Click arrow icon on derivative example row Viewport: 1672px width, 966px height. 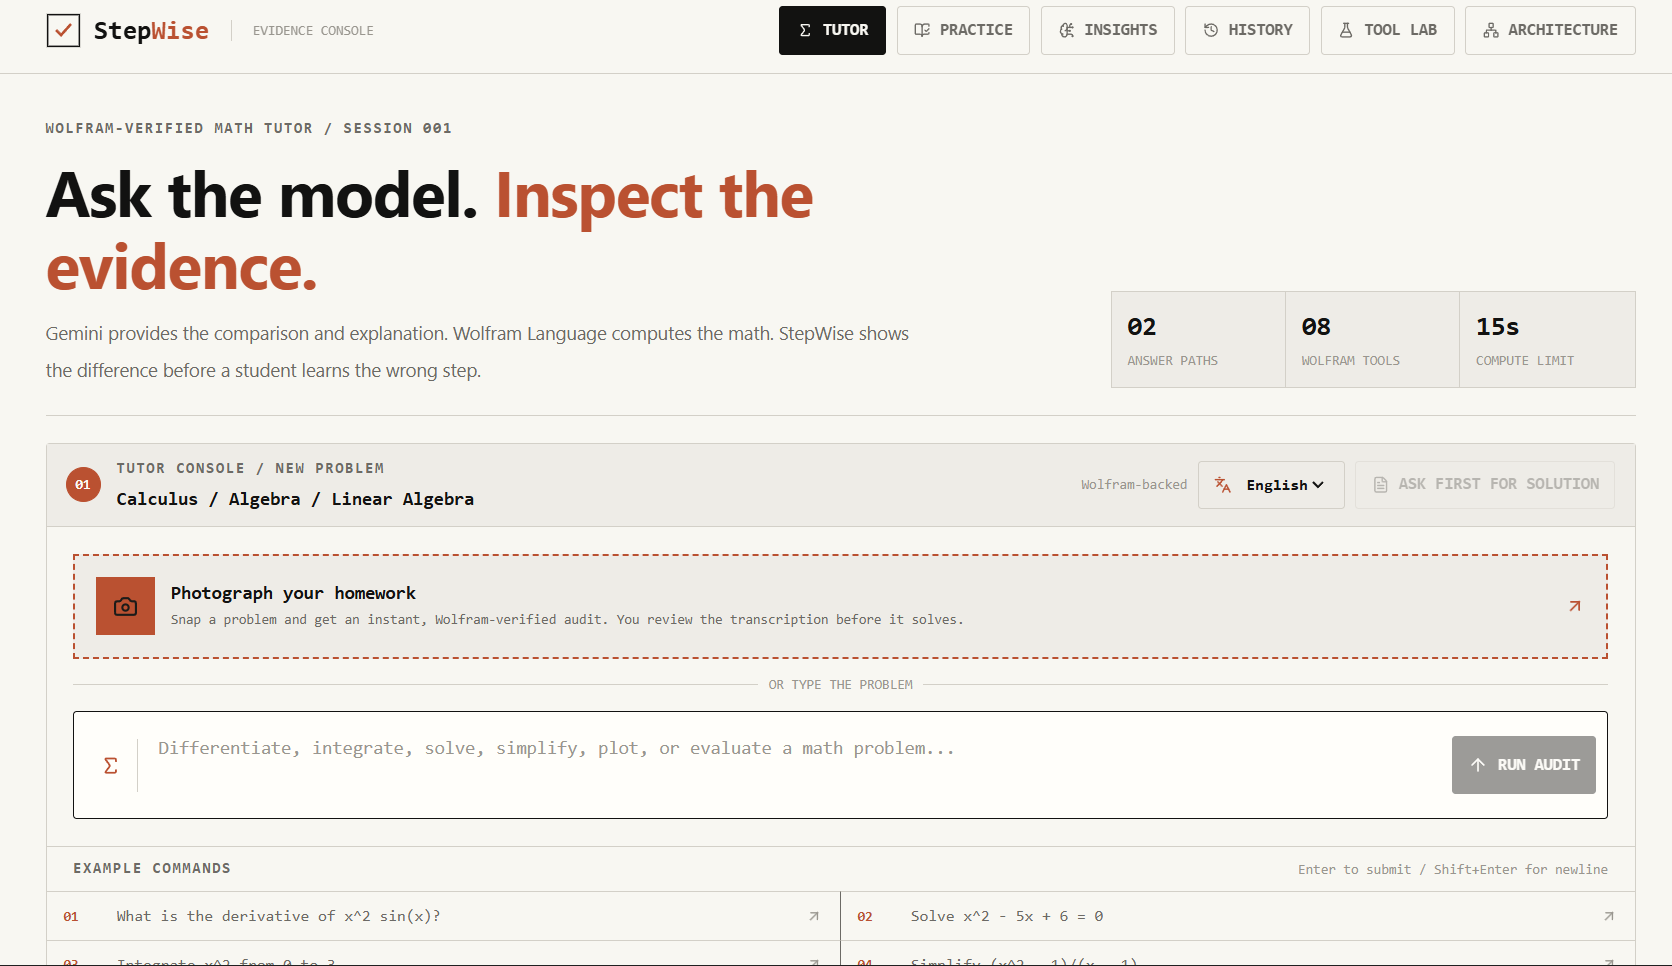pos(814,916)
